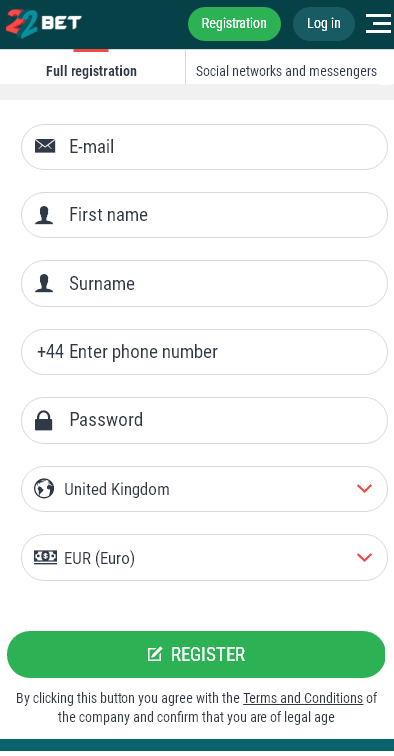
Task: Click the 22BET logo
Action: tap(43, 23)
